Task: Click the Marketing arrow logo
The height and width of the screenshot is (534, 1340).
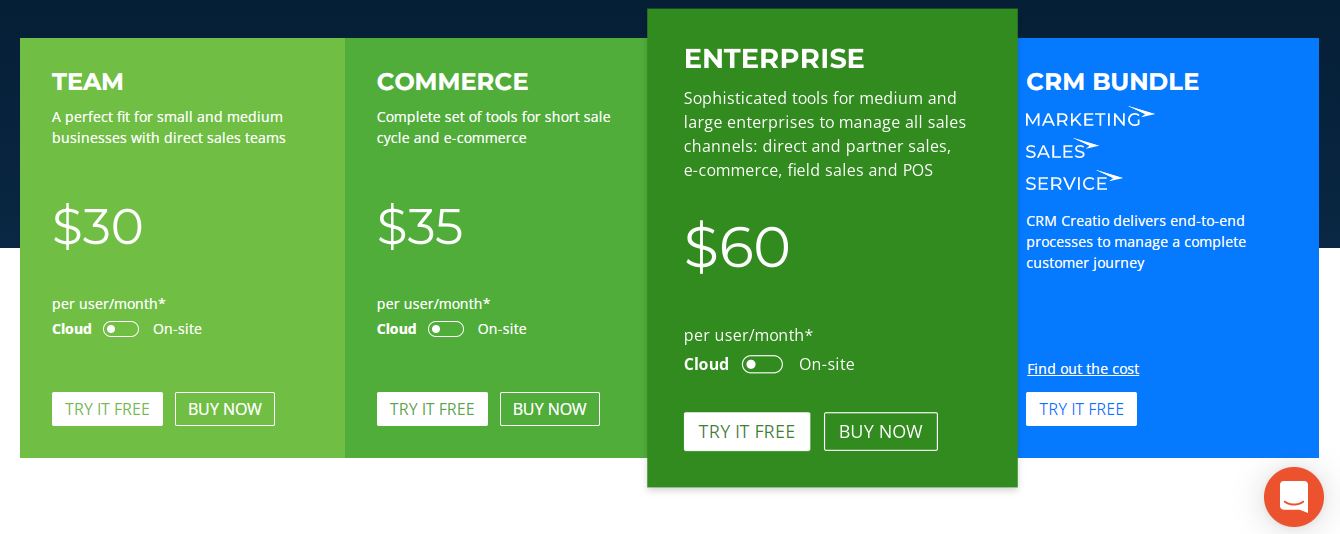Action: point(1089,118)
